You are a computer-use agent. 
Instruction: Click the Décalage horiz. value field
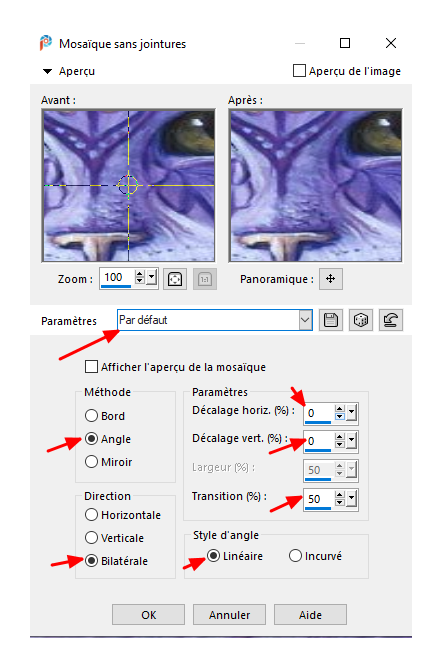tap(319, 413)
